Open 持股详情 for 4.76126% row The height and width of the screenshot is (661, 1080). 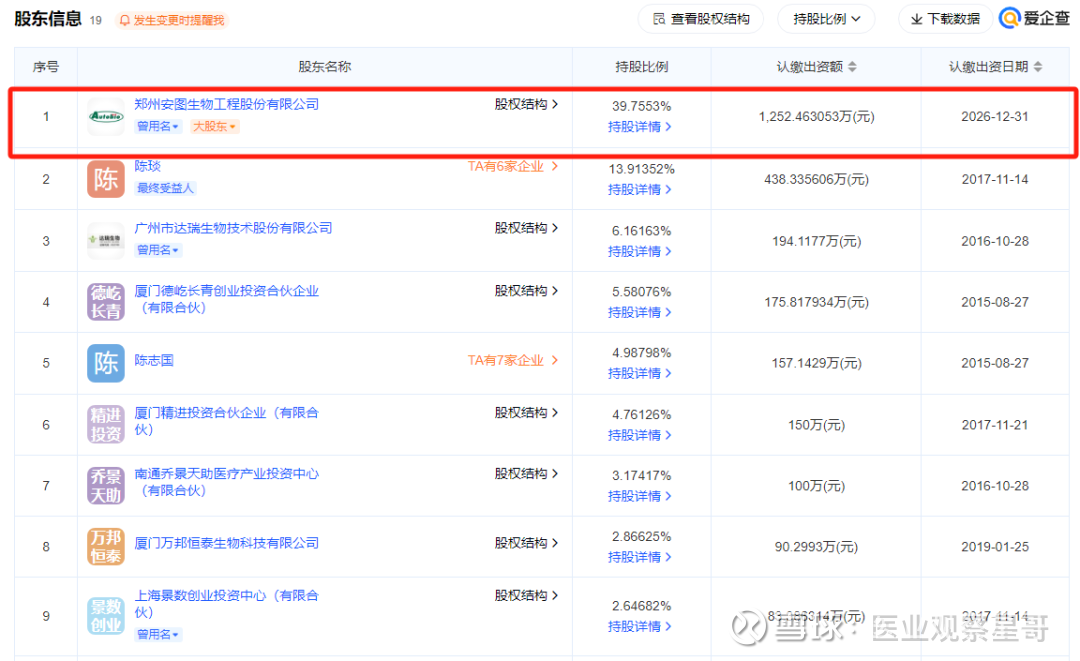click(639, 435)
